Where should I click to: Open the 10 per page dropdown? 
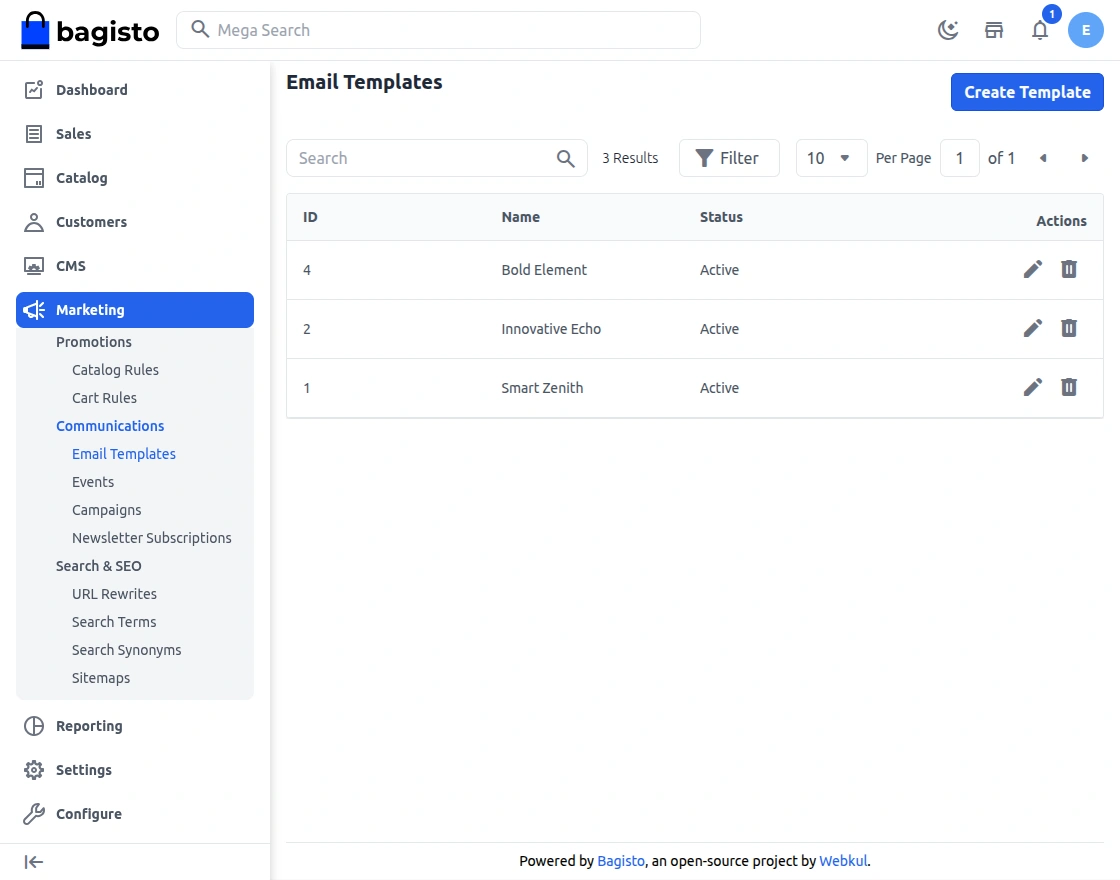coord(831,158)
